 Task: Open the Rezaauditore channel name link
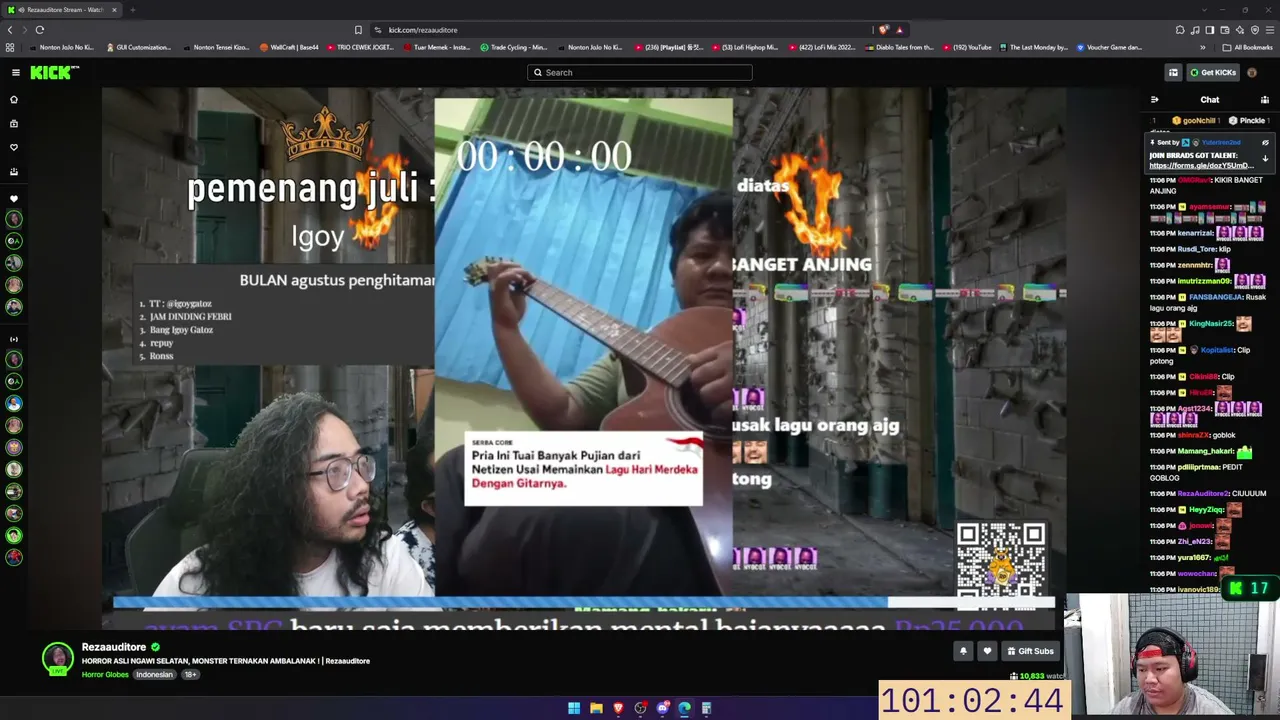pyautogui.click(x=114, y=647)
